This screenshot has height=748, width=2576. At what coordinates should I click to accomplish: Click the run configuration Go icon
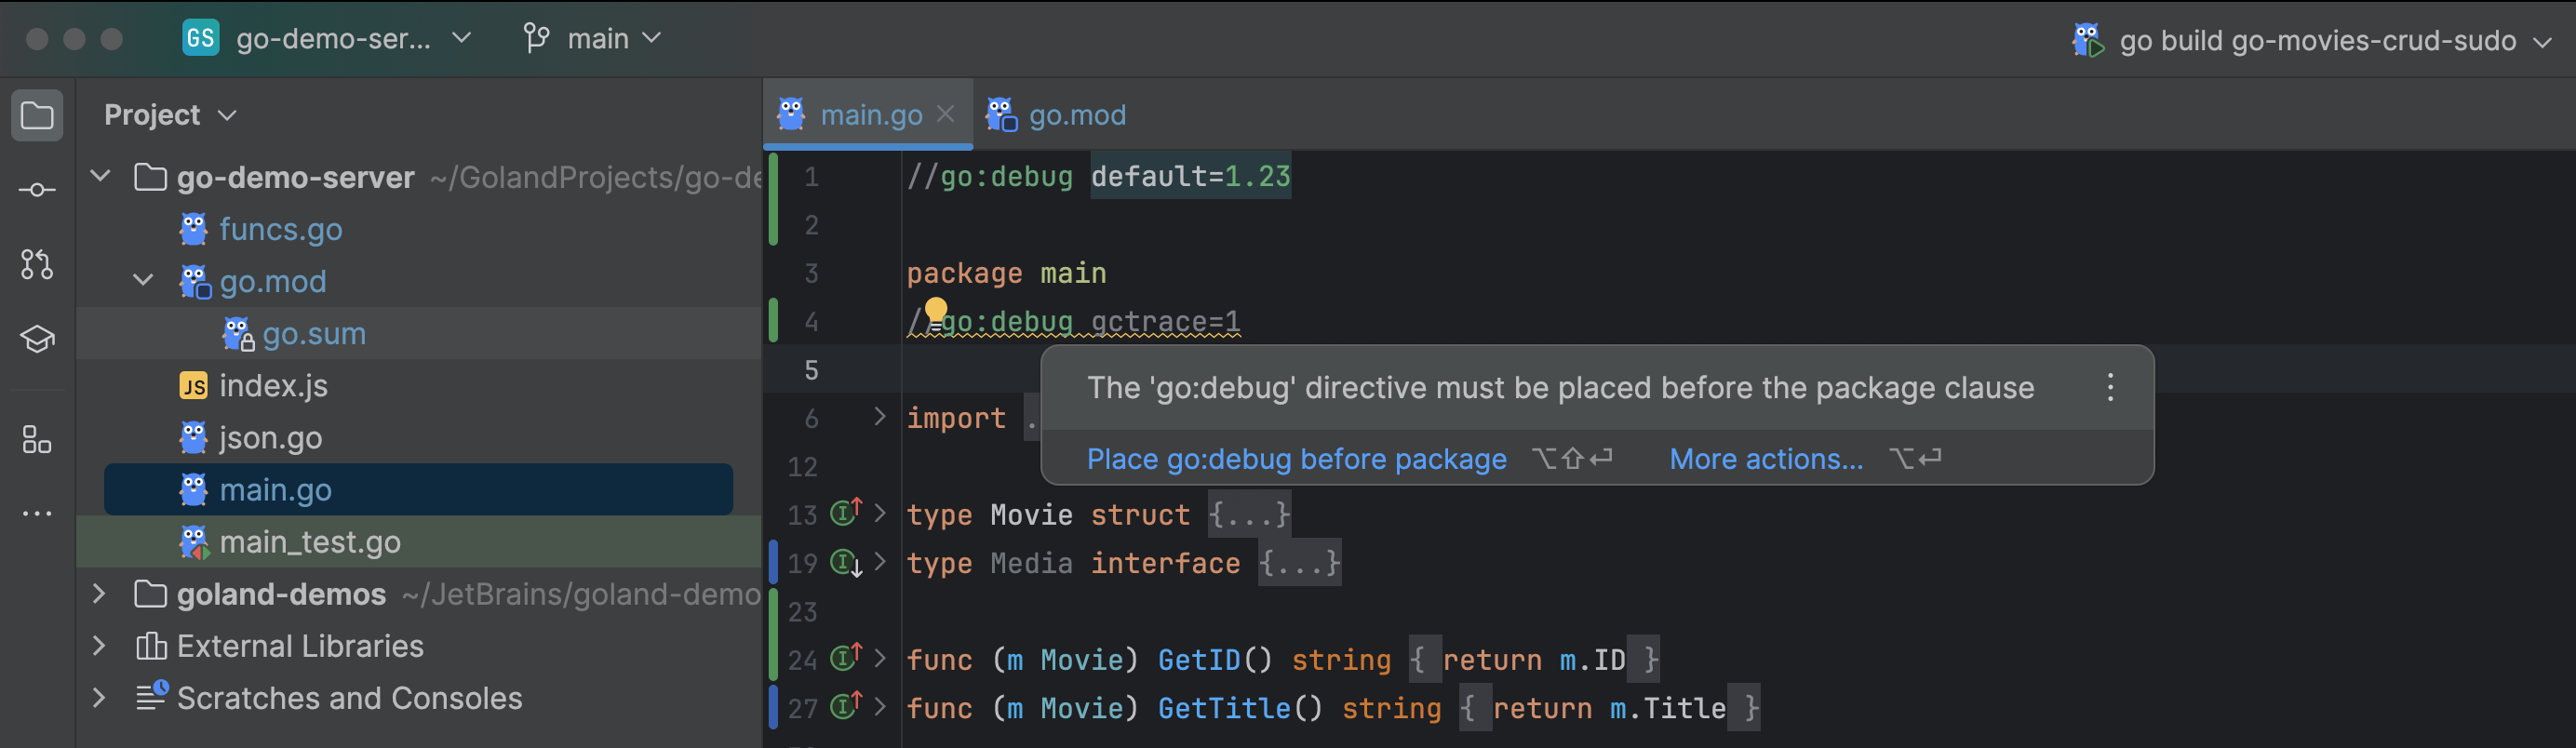tap(2087, 41)
